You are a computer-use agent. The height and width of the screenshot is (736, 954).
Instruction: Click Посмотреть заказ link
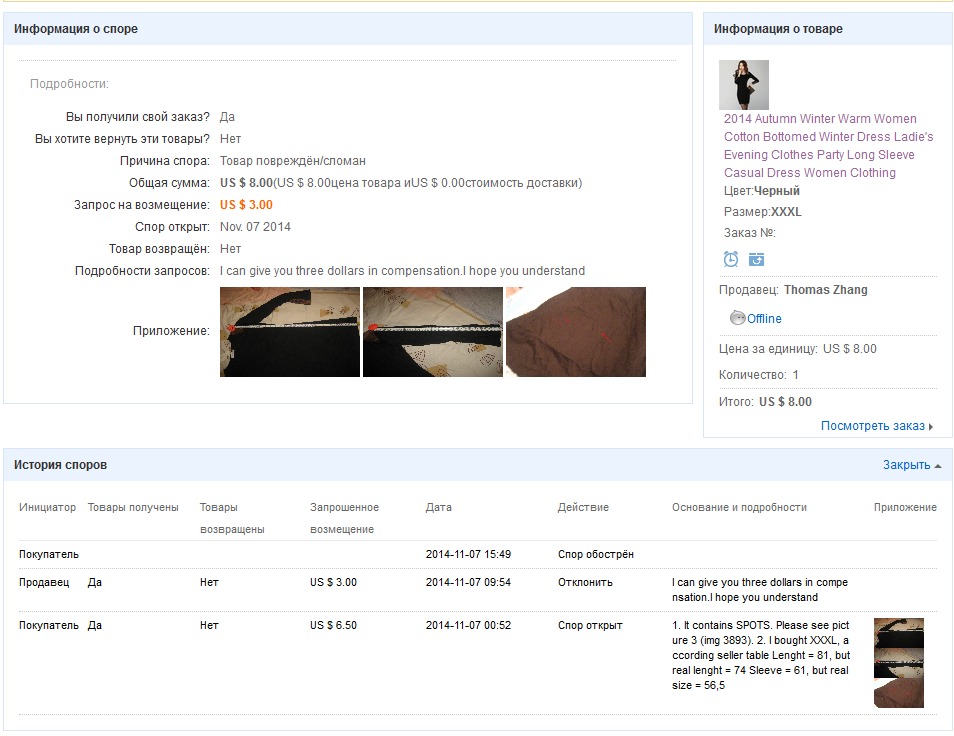(x=872, y=426)
